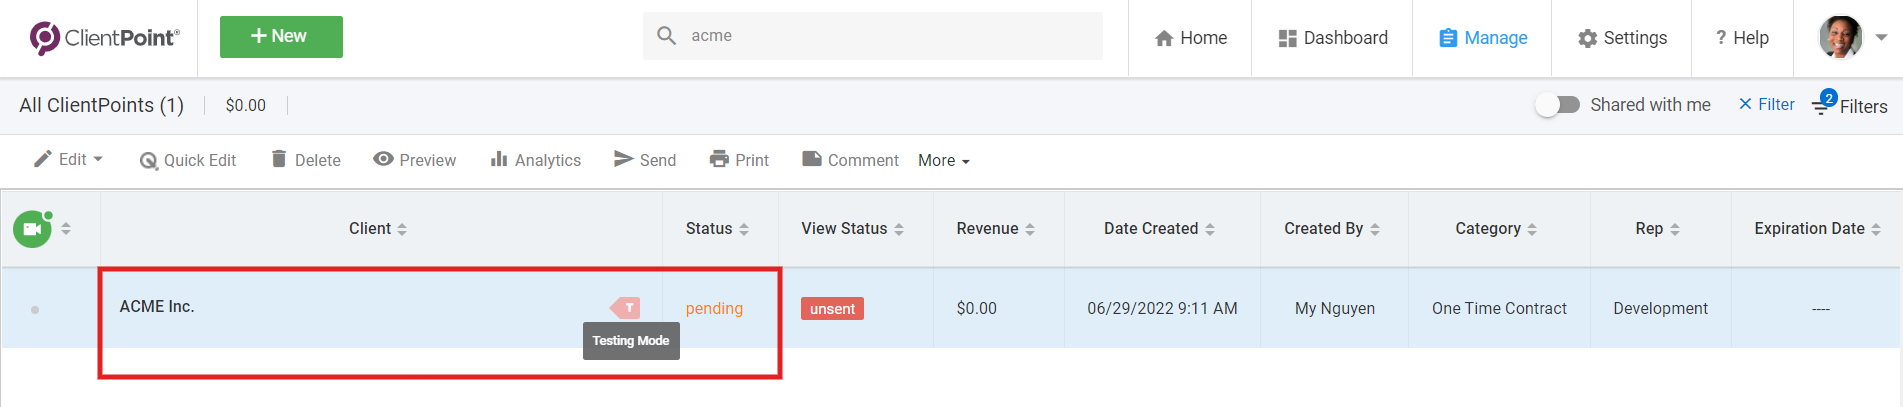Expand the profile dropdown arrow
Screen dimensions: 1903x407
click(x=1881, y=38)
